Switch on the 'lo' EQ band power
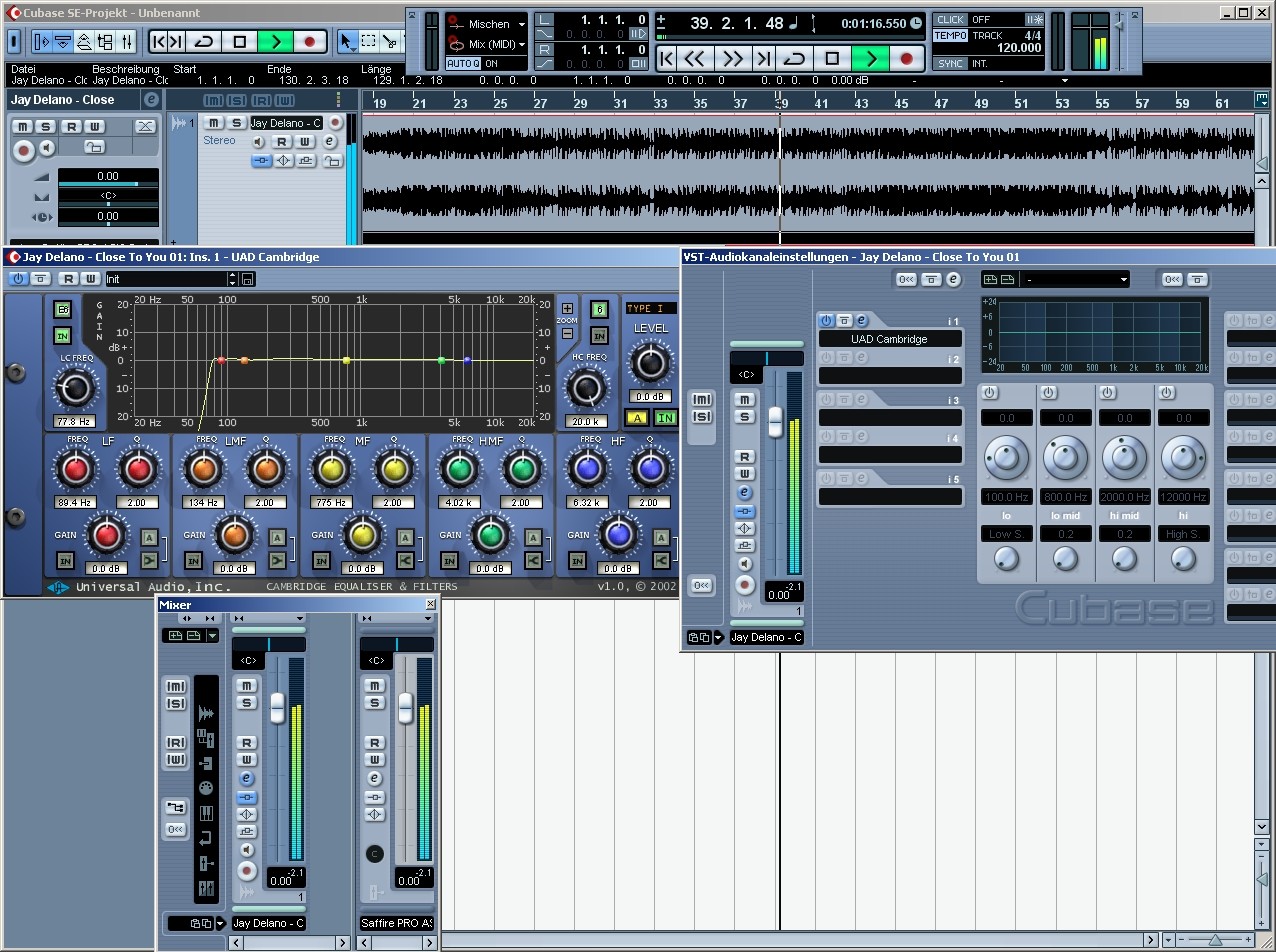The image size is (1276, 952). [989, 393]
